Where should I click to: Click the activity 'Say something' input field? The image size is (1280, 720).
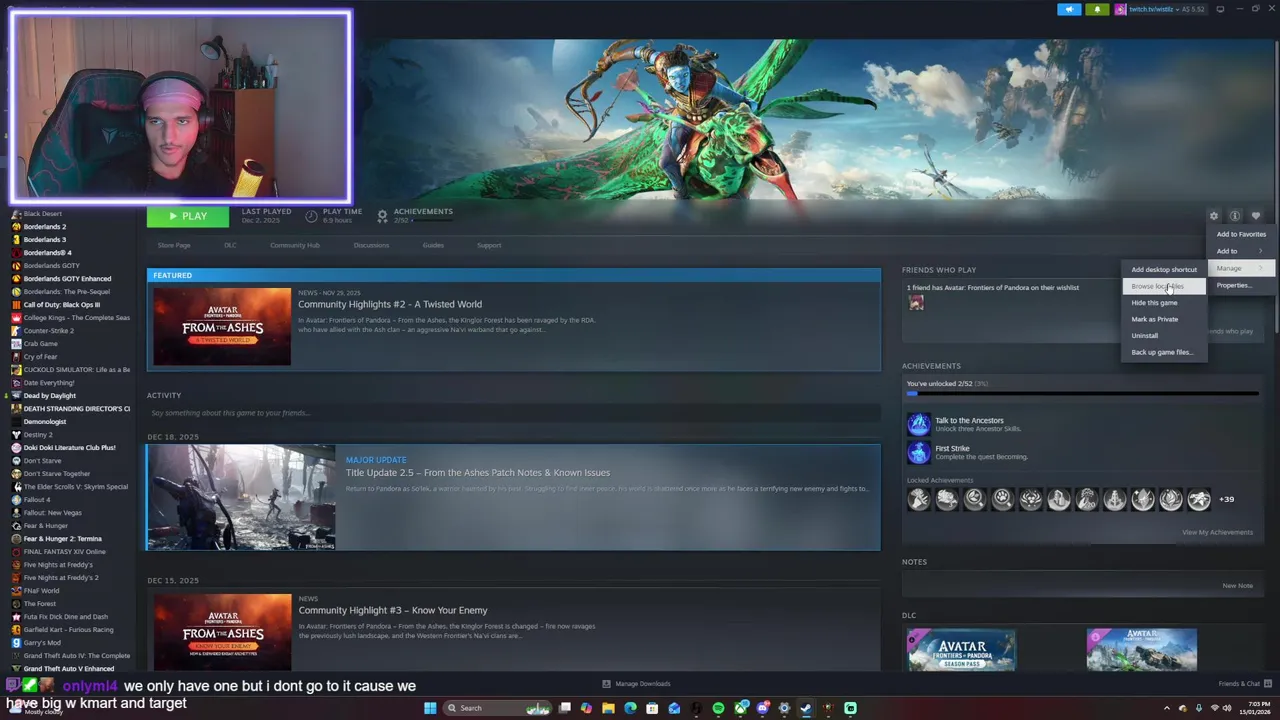pyautogui.click(x=513, y=413)
